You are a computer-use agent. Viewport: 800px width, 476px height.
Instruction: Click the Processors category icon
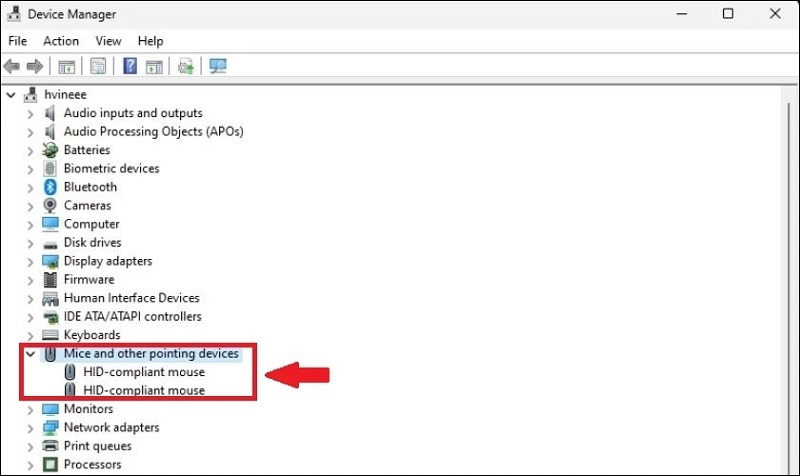click(50, 464)
